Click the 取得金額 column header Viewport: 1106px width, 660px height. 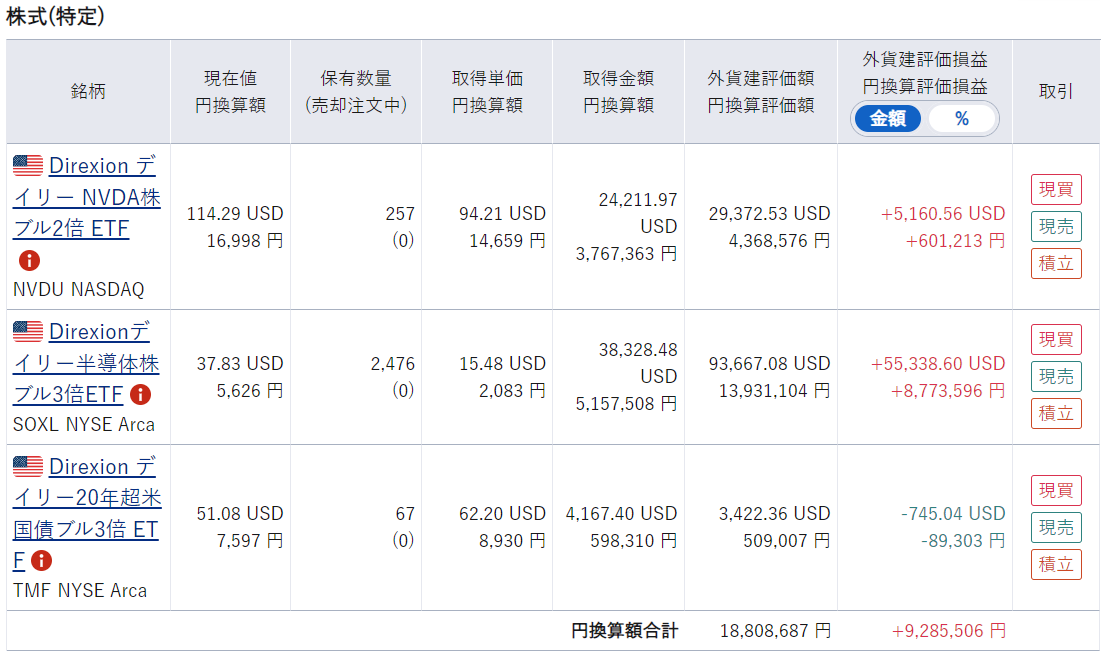point(619,92)
